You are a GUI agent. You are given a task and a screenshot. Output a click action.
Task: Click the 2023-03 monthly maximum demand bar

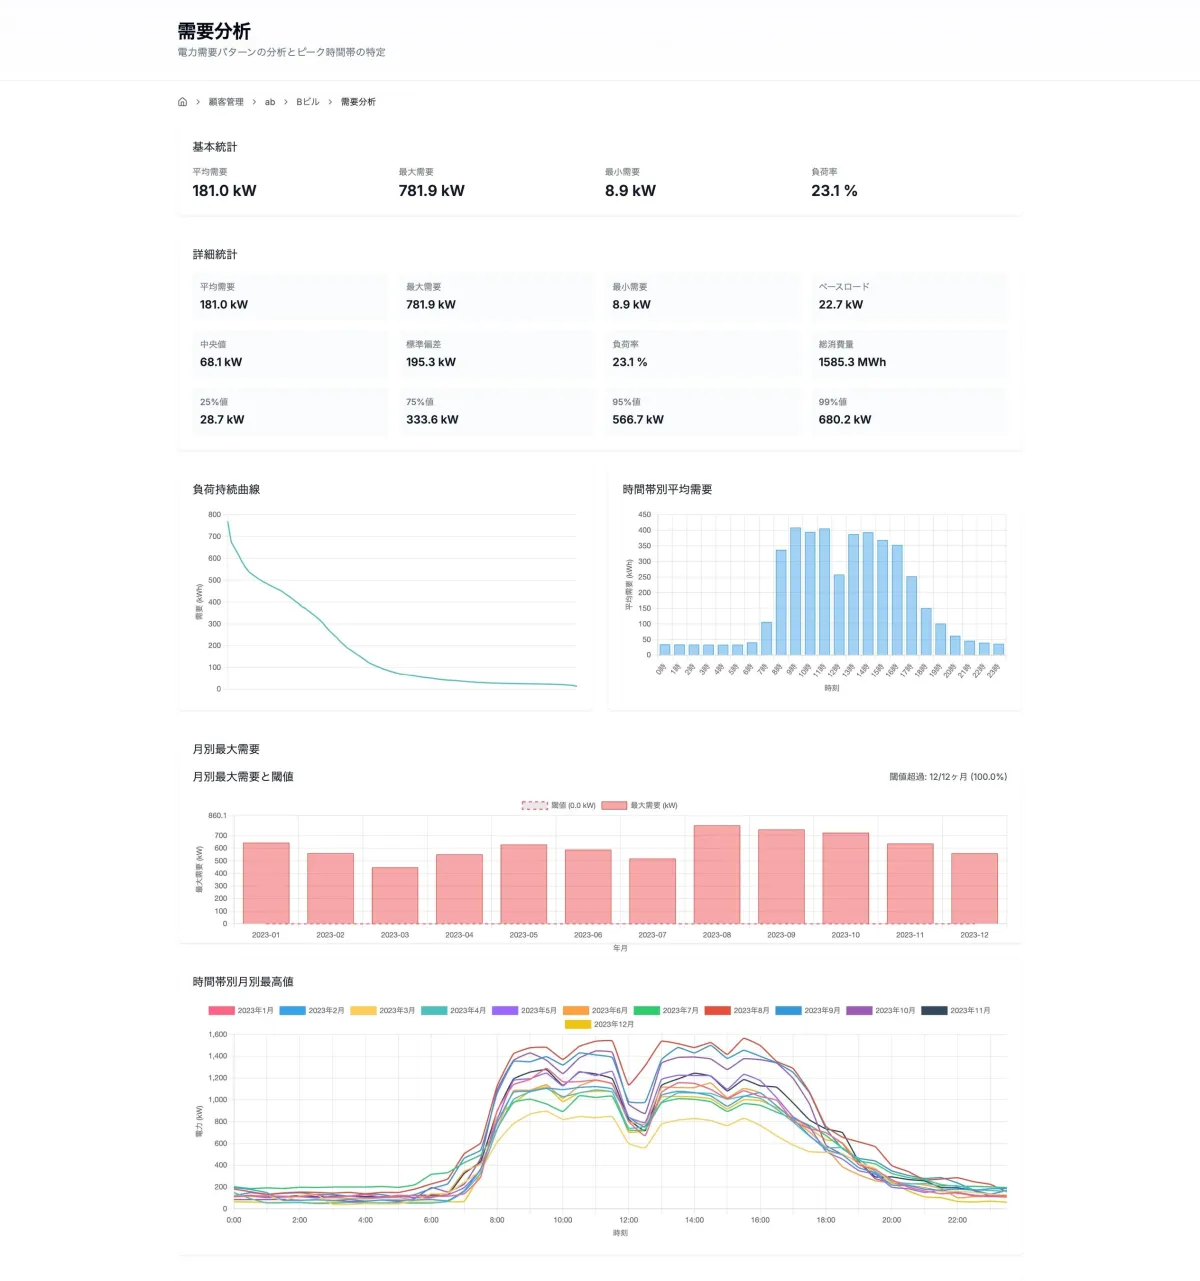click(395, 895)
